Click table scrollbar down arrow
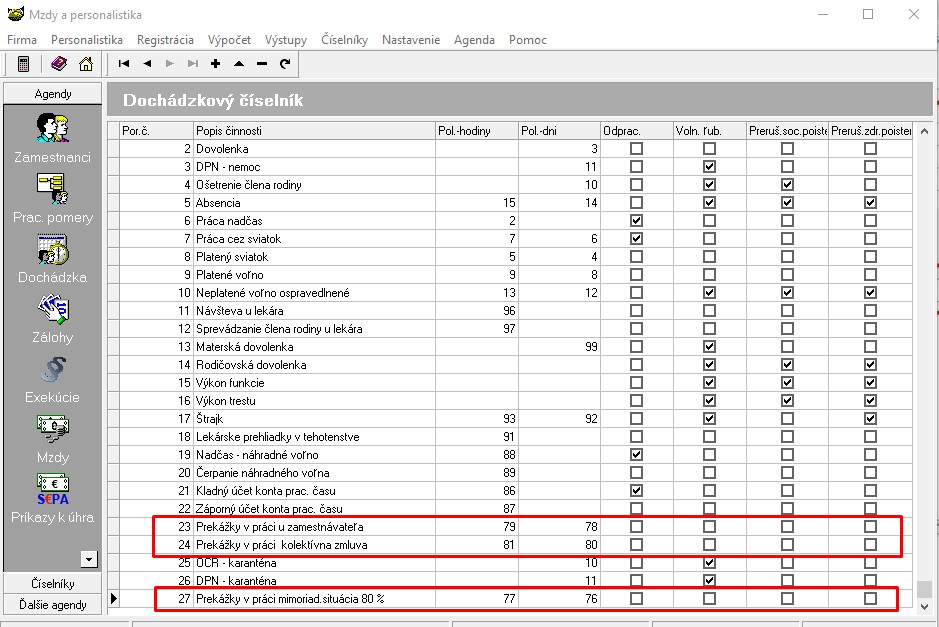The image size is (939, 627). 924,606
